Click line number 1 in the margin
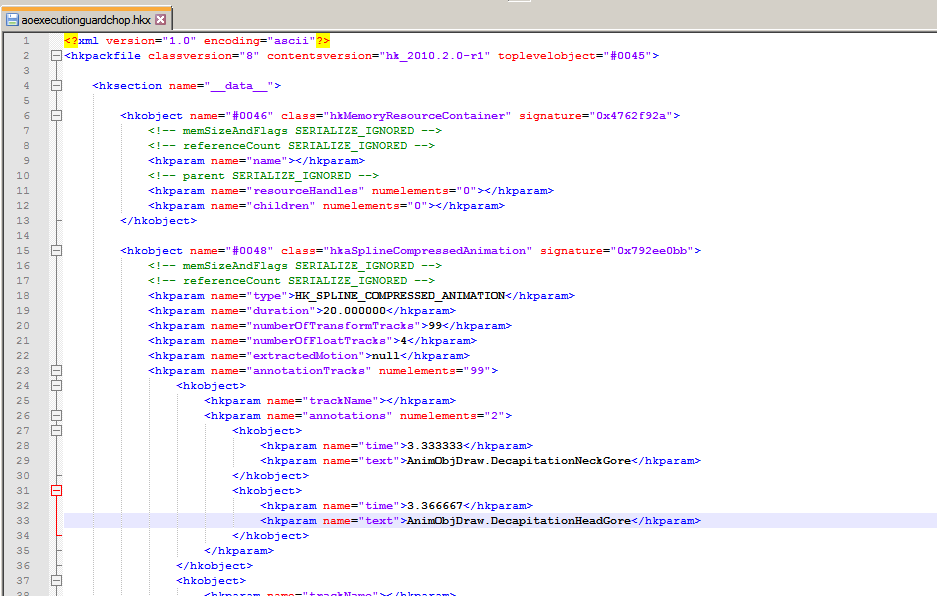 pyautogui.click(x=26, y=41)
